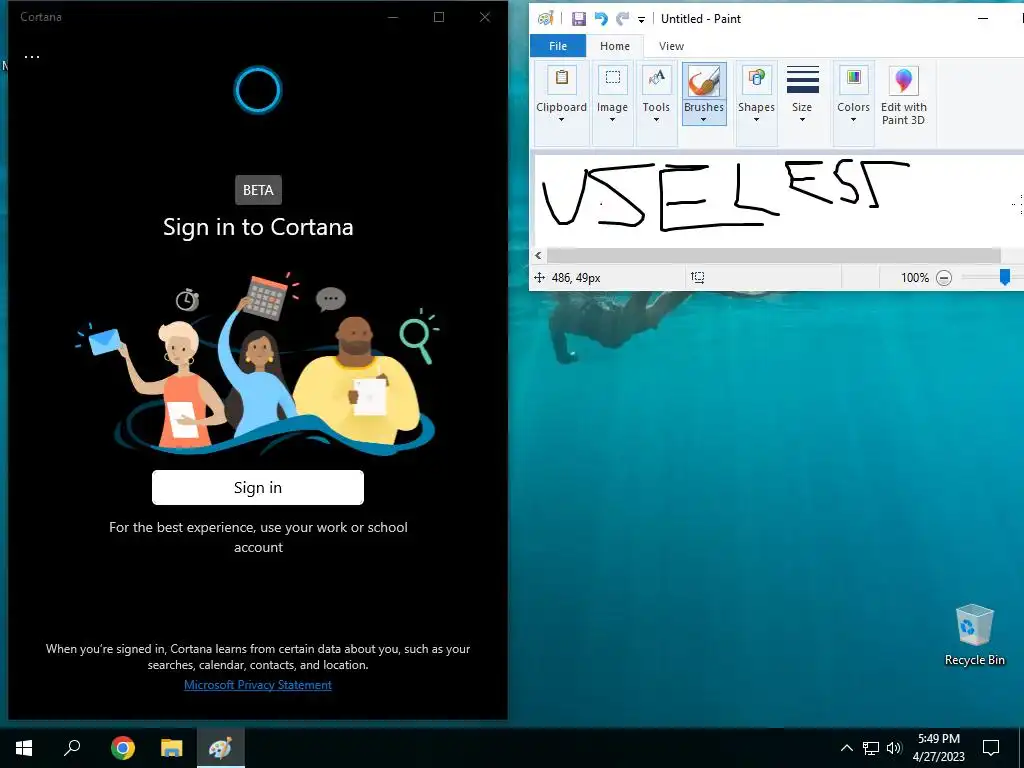Open File Explorer from the taskbar
The width and height of the screenshot is (1024, 768).
[172, 748]
